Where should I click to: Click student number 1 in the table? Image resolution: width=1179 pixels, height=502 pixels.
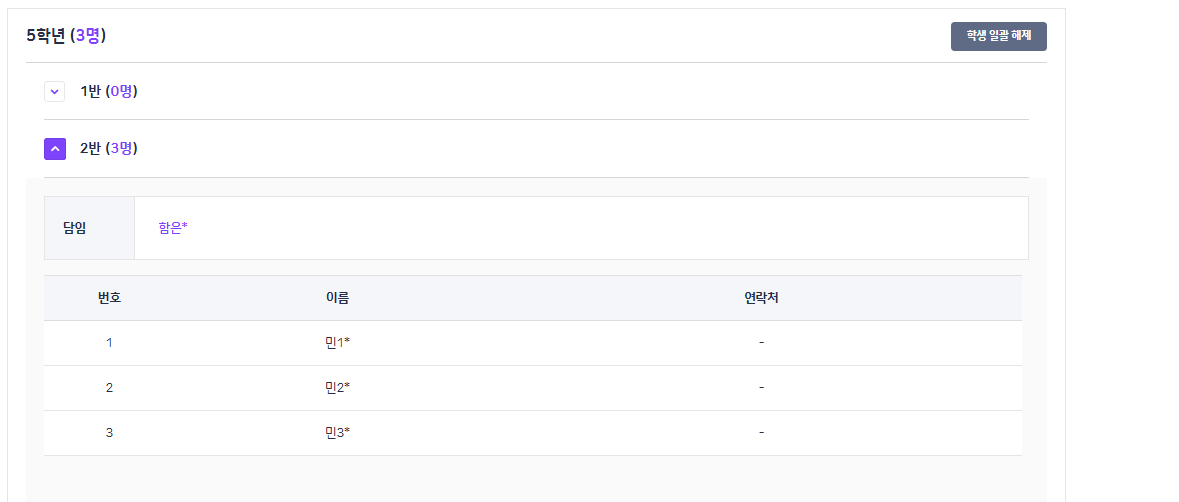(109, 343)
